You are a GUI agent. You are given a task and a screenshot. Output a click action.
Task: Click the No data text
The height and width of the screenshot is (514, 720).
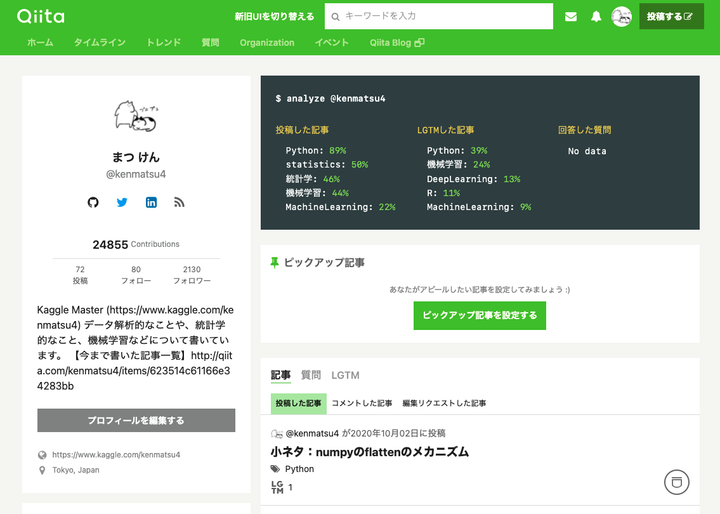coord(587,151)
